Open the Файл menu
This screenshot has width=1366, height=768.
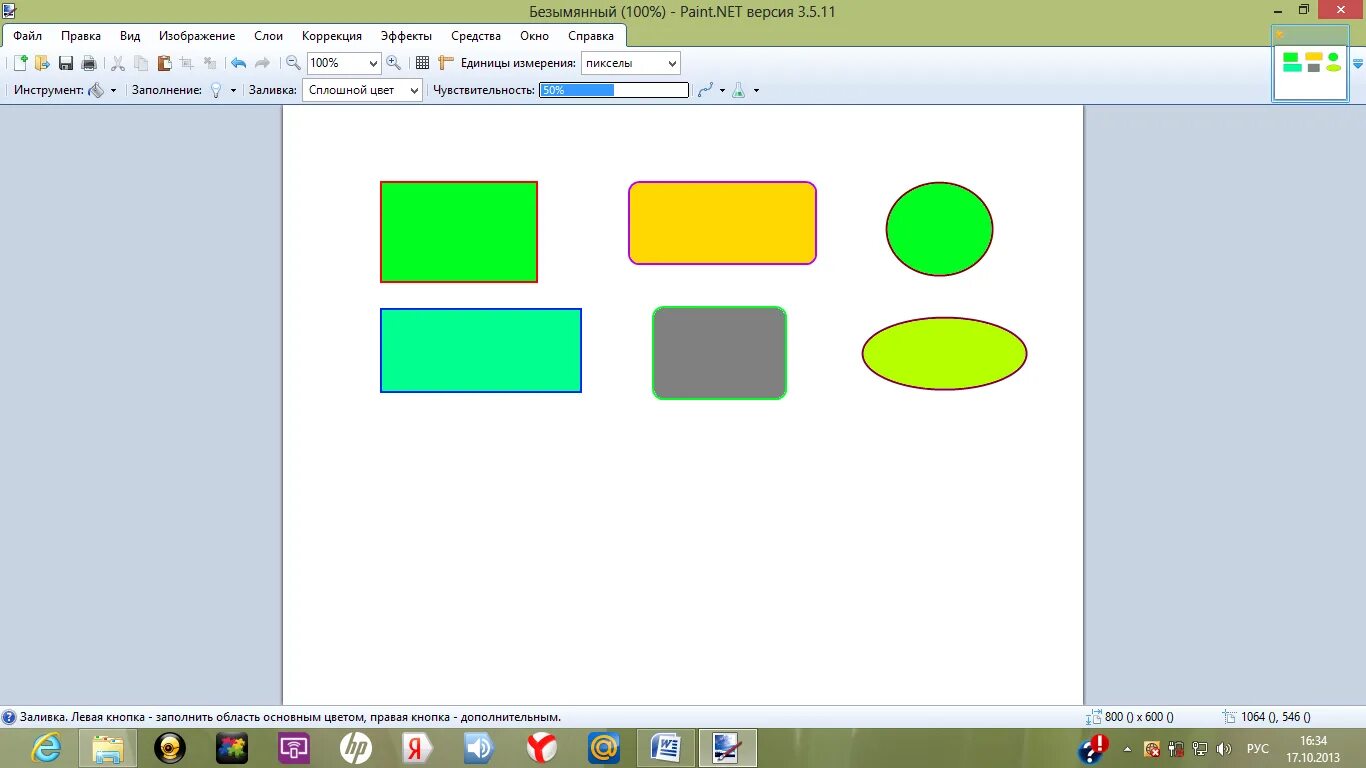[x=27, y=36]
